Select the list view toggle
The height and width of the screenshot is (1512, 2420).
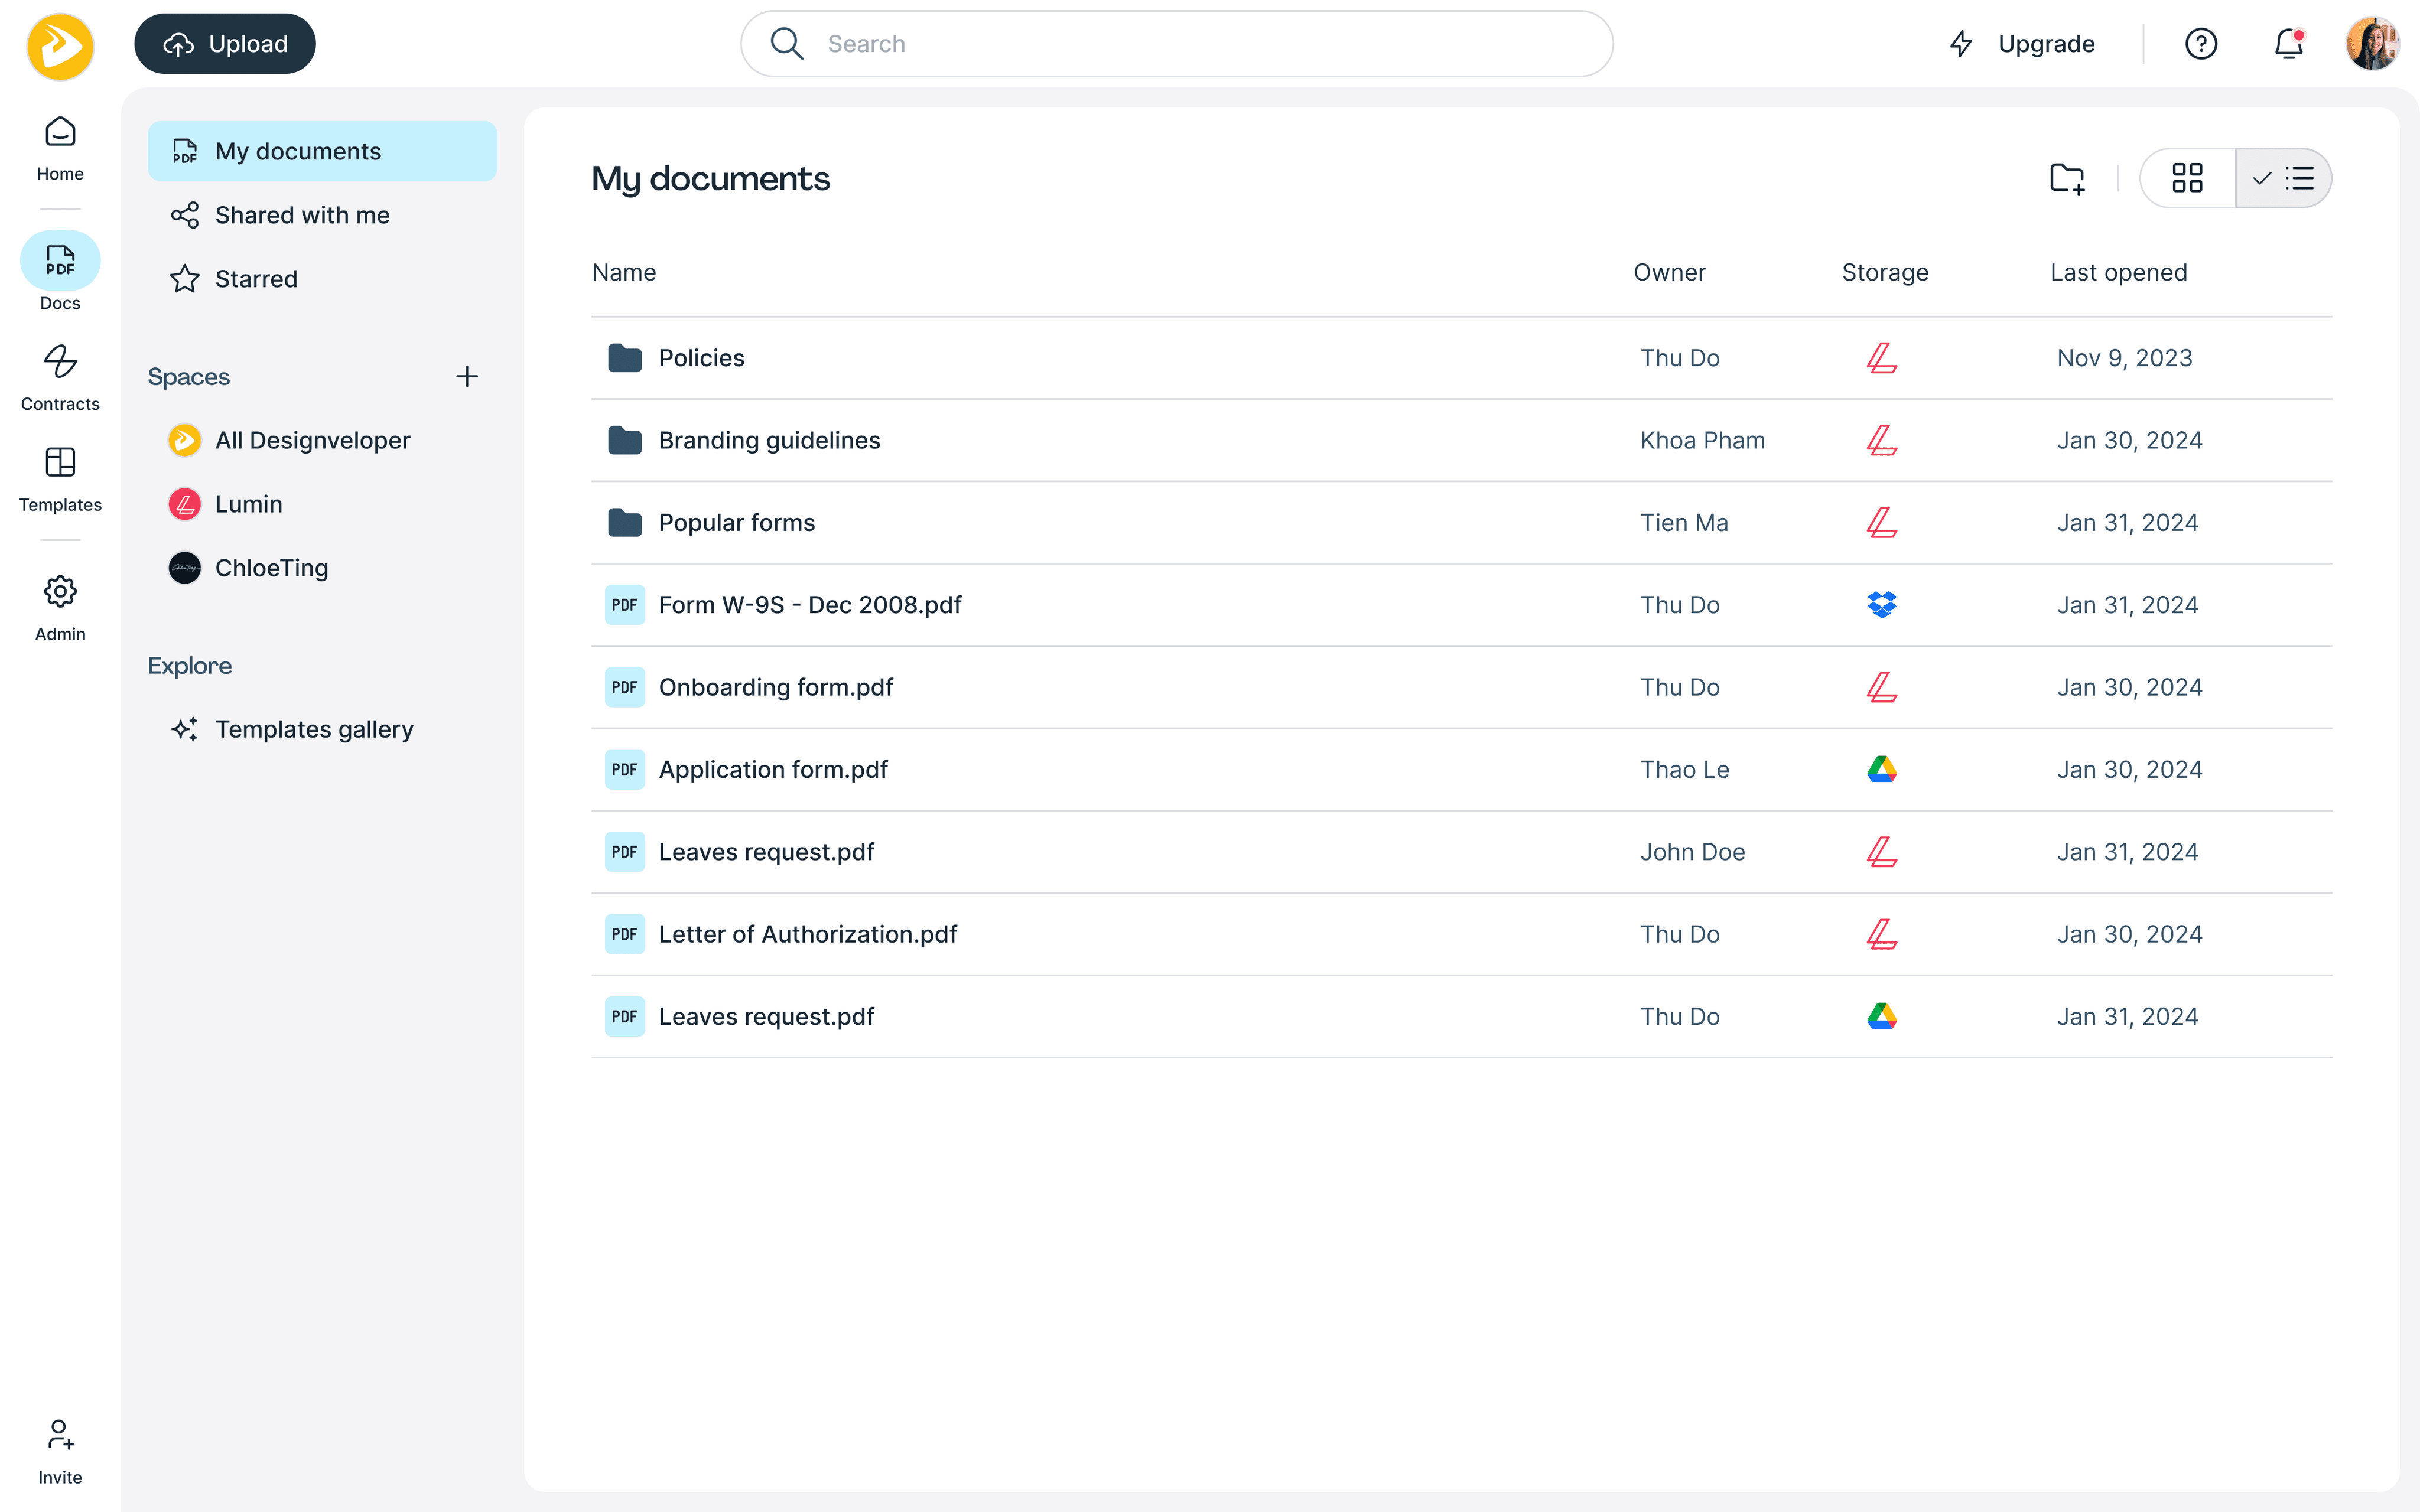2284,179
